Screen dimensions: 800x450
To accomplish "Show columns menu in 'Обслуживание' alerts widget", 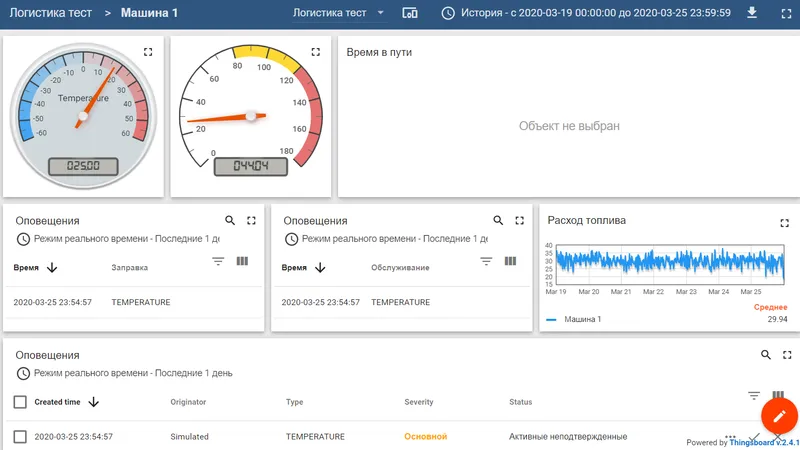I will point(510,261).
